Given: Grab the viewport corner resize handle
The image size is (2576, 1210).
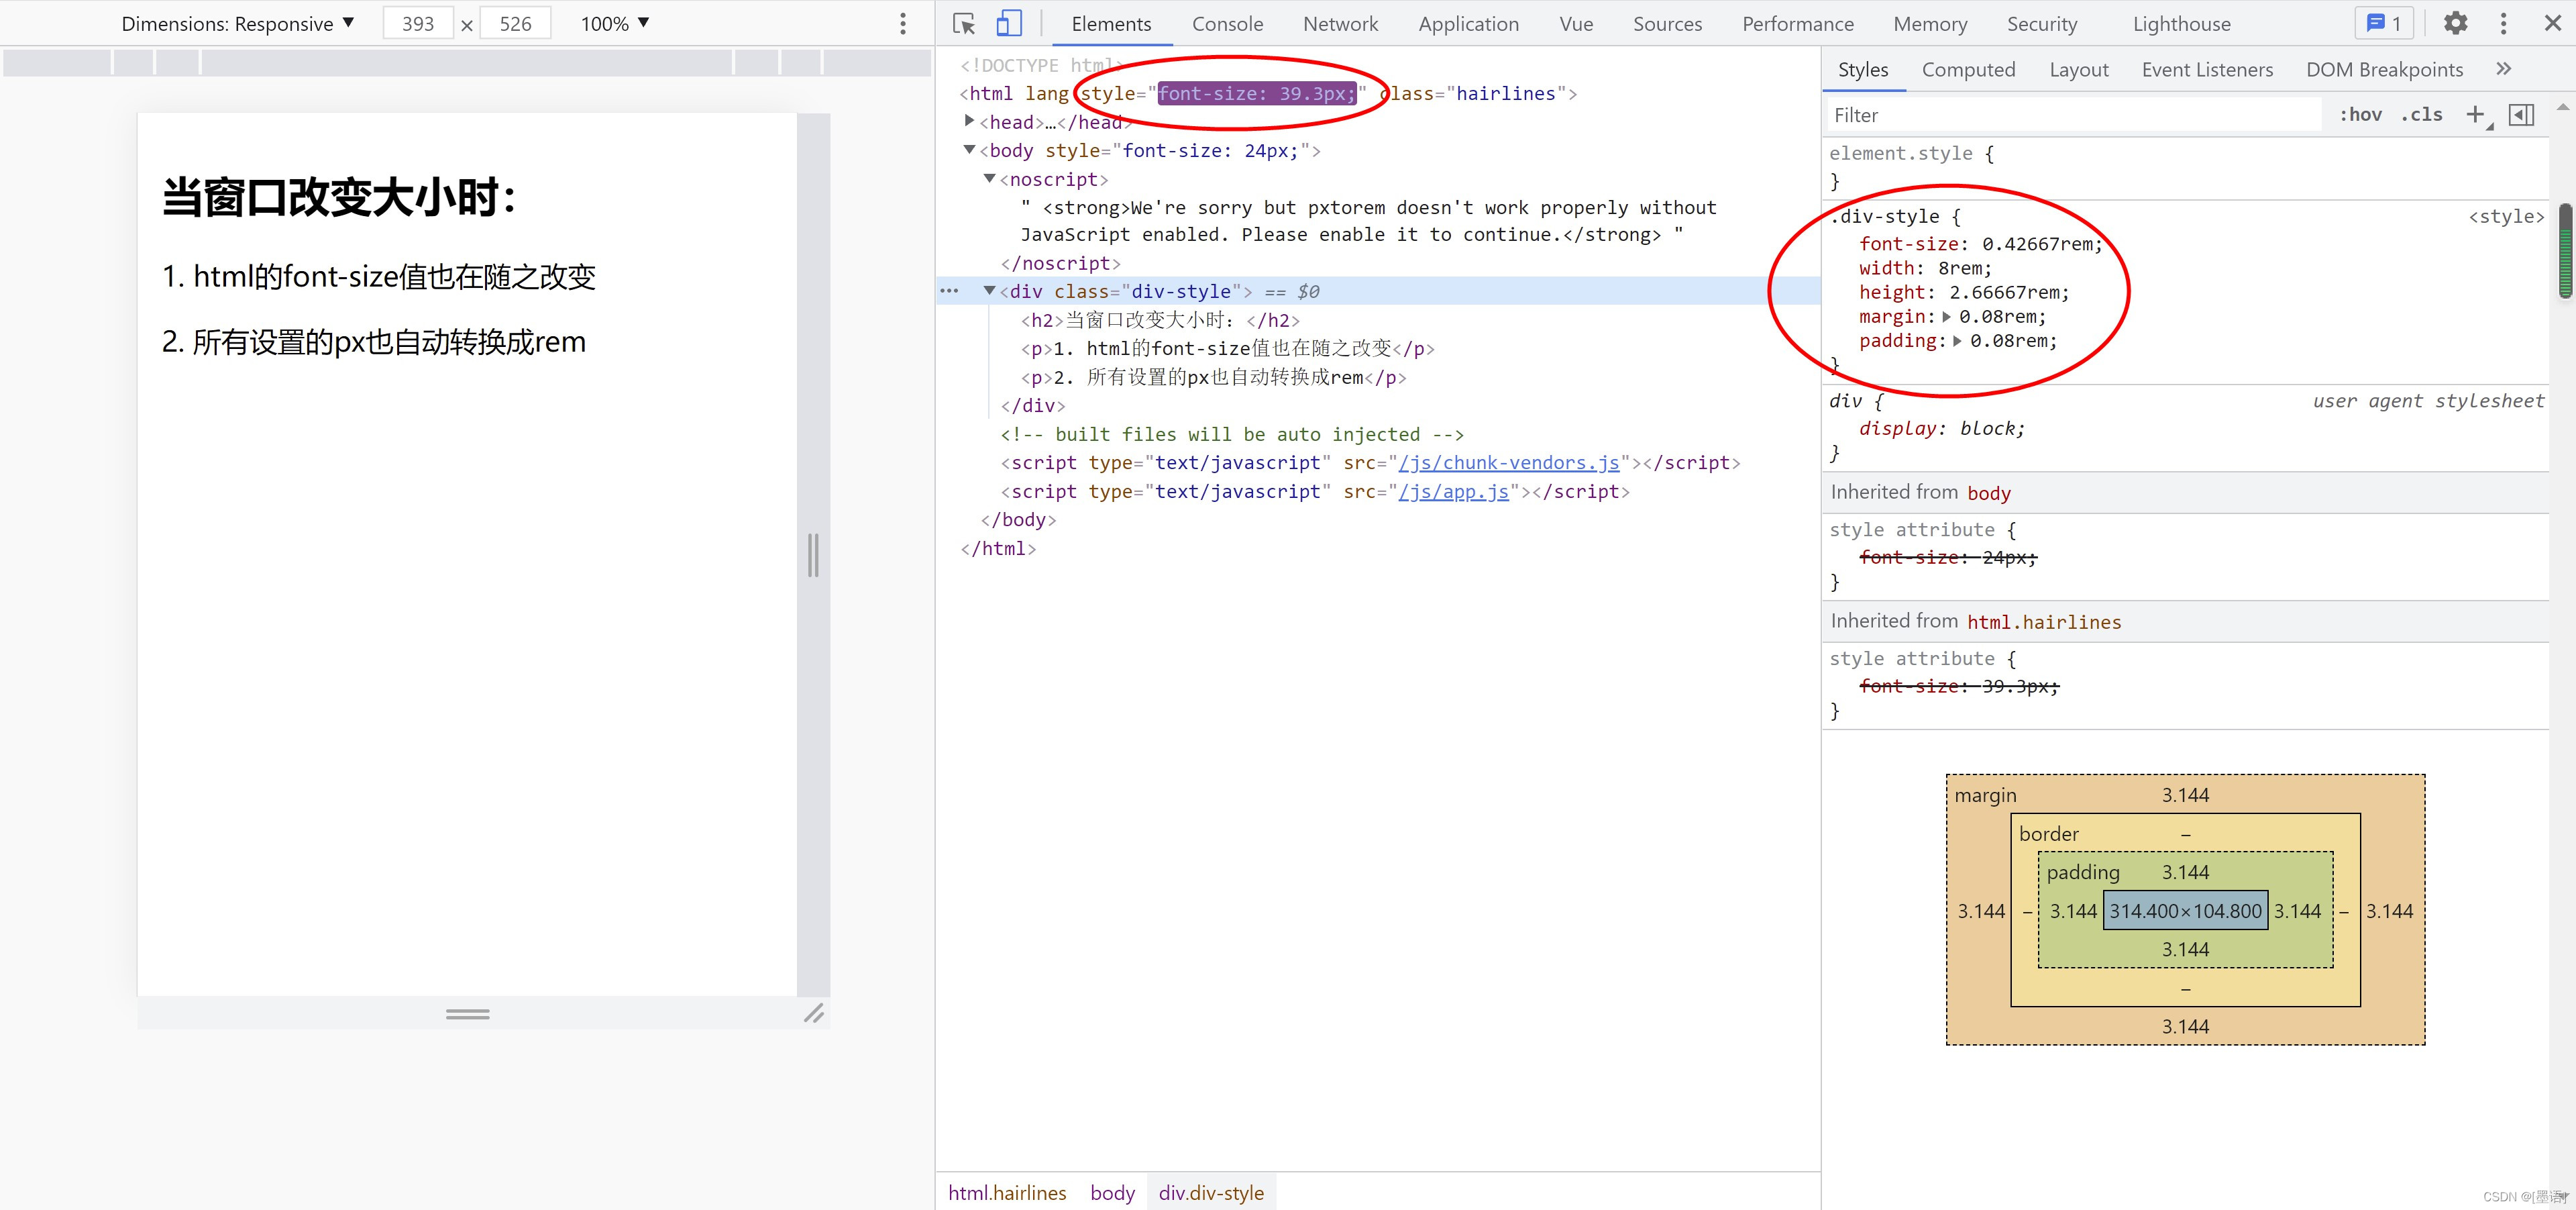Looking at the screenshot, I should pyautogui.click(x=814, y=1013).
